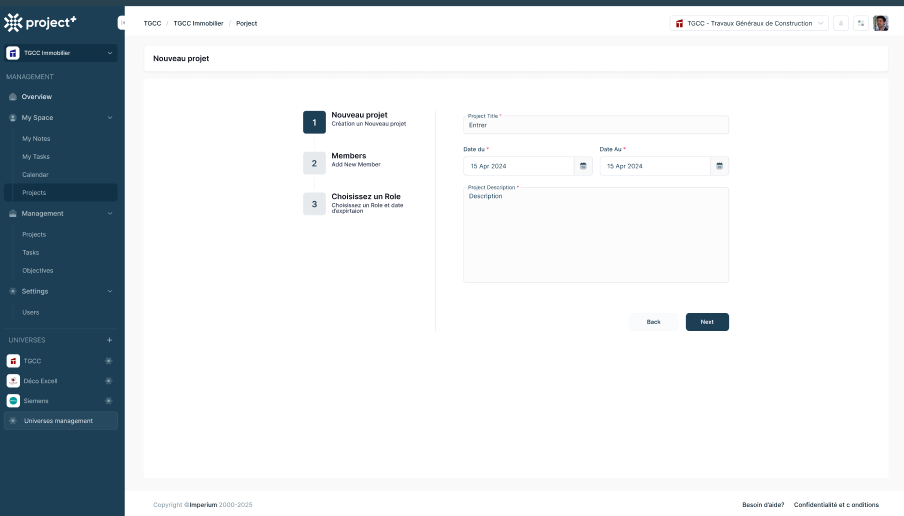
Task: Collapse the Management section chevron
Action: (x=110, y=213)
